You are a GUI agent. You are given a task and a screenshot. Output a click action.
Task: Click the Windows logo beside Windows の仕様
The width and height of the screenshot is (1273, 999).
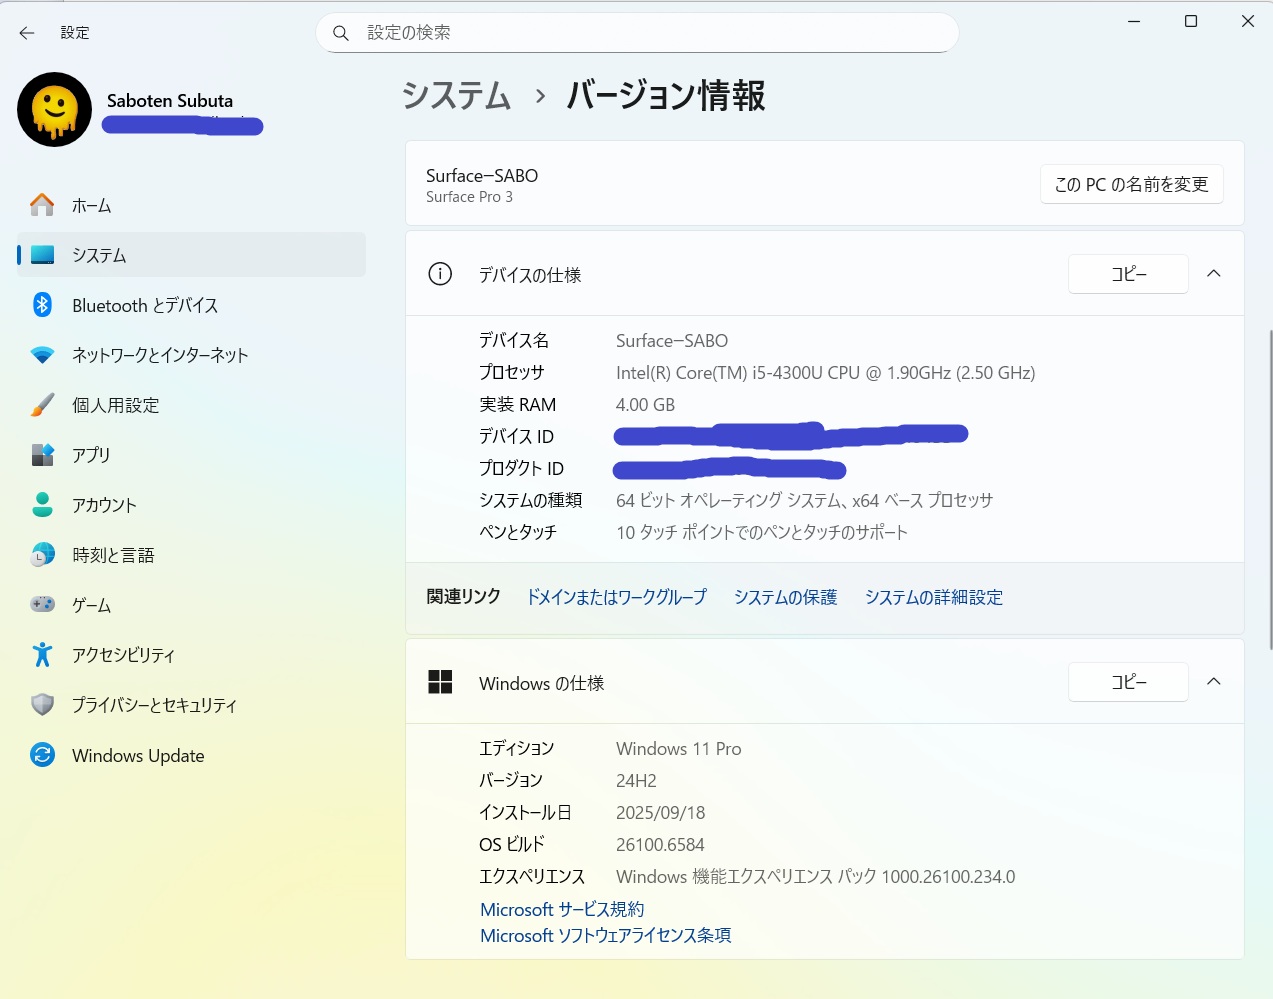click(440, 682)
